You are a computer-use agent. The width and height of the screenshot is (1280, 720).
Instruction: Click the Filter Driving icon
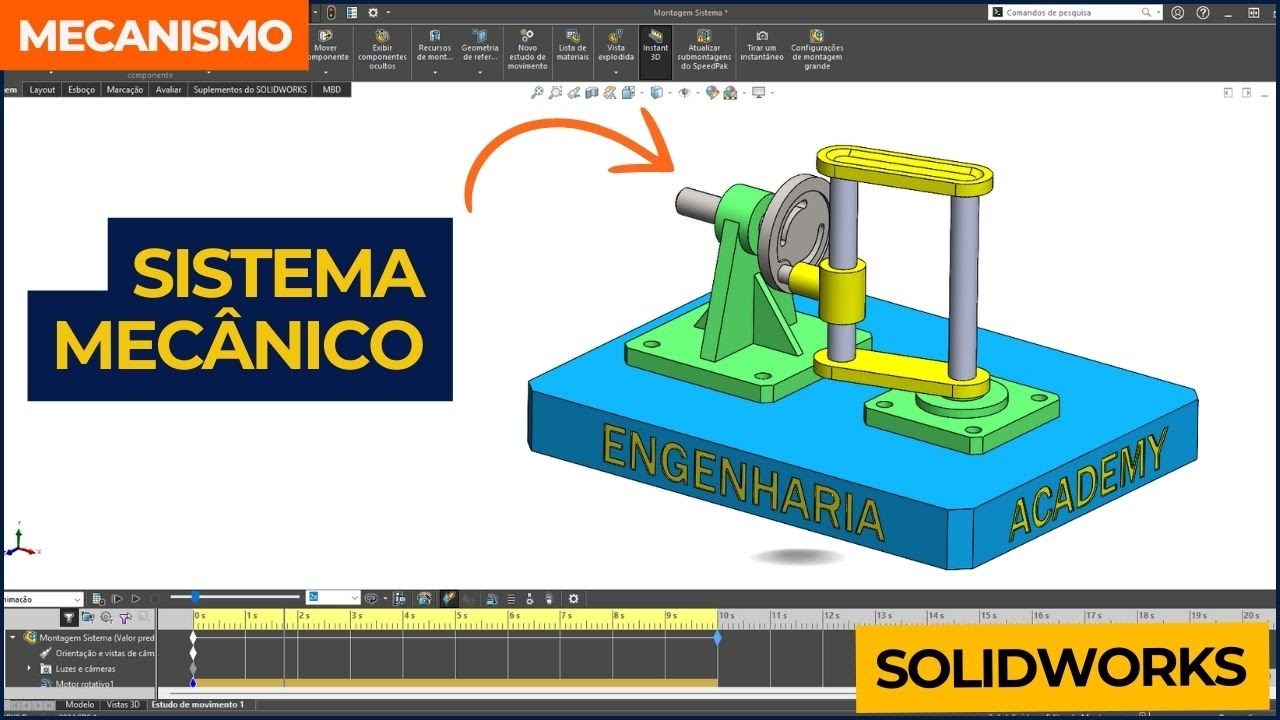coord(106,617)
